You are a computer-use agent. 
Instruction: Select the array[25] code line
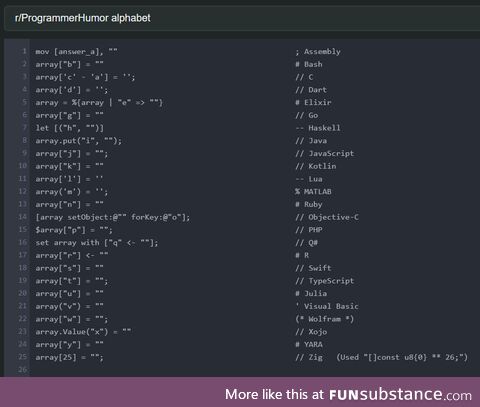pos(69,357)
